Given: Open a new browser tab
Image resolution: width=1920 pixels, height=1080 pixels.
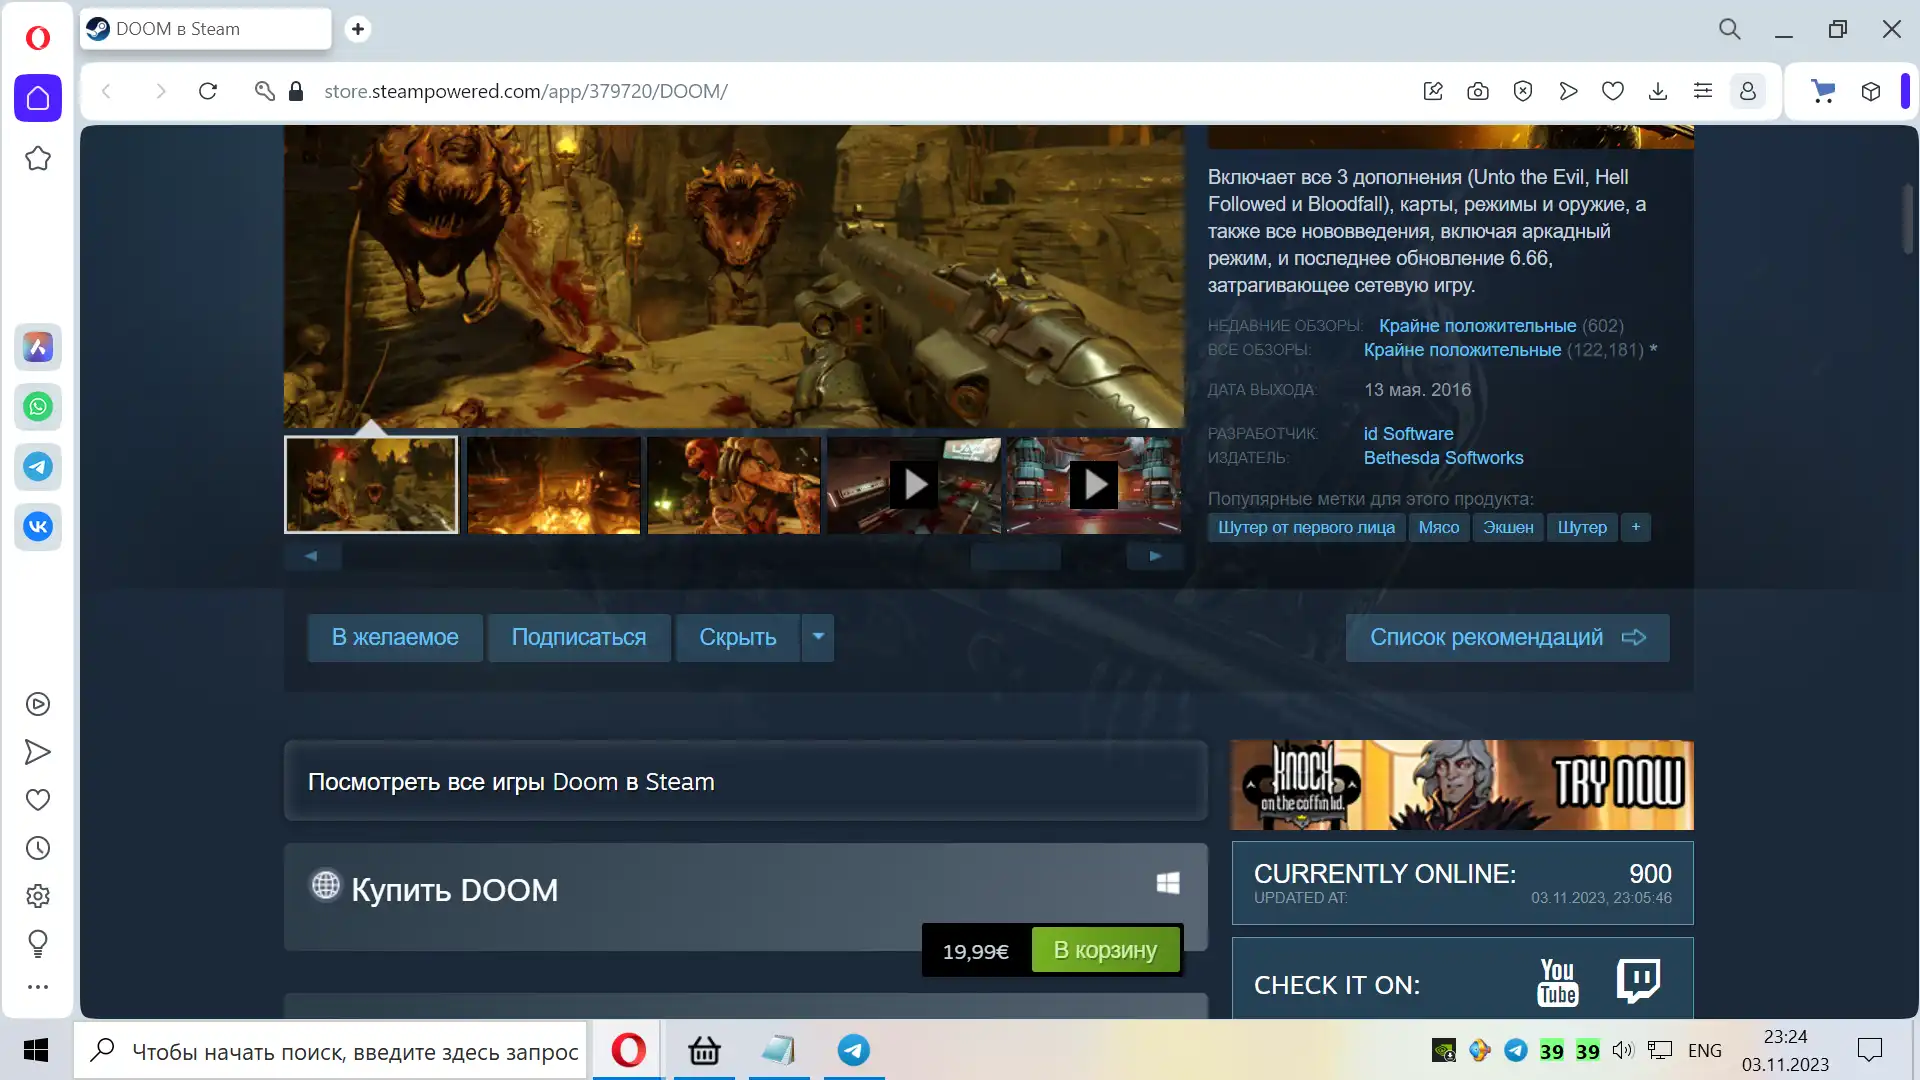Looking at the screenshot, I should (x=358, y=29).
